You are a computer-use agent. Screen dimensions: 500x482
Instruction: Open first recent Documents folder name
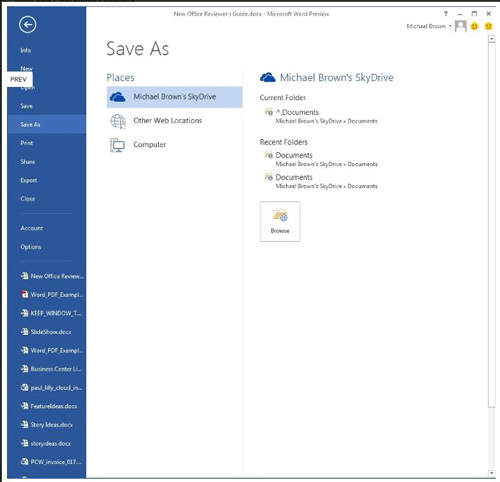point(294,155)
